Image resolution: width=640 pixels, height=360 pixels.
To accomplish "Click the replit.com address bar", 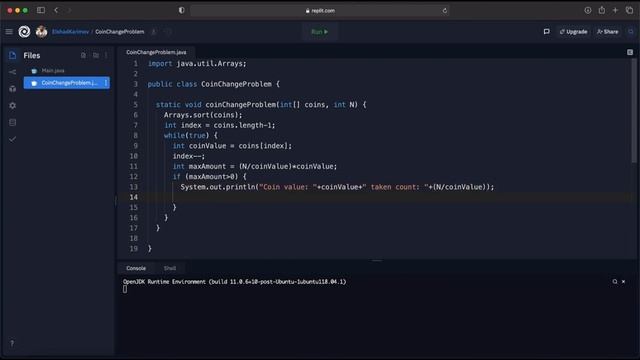I will point(320,11).
